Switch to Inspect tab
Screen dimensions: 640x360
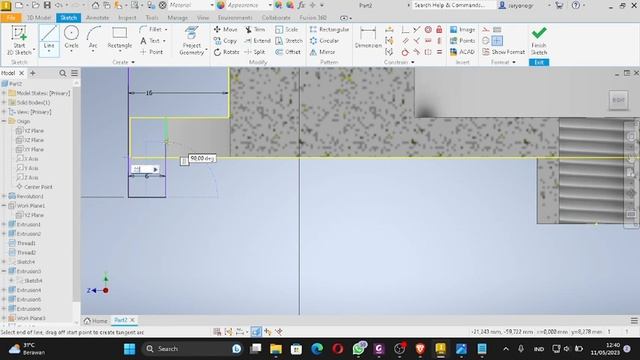(127, 18)
